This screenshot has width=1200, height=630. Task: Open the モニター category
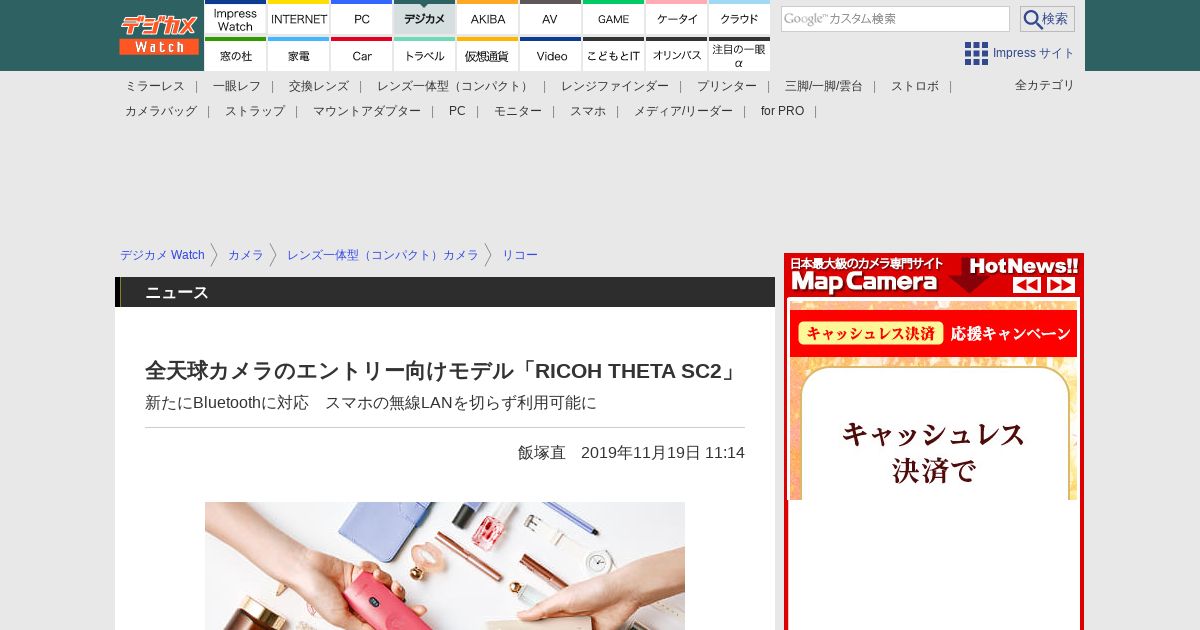pyautogui.click(x=518, y=111)
